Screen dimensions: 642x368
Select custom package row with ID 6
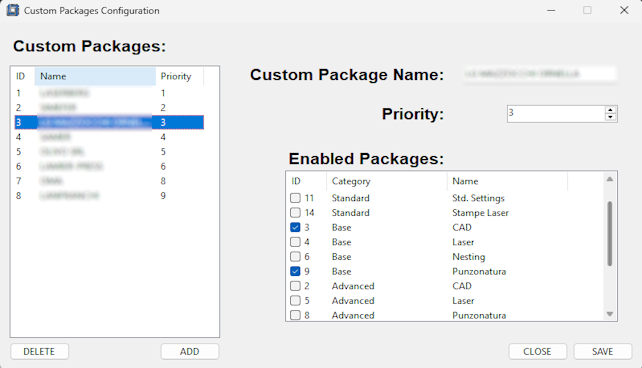(x=109, y=166)
